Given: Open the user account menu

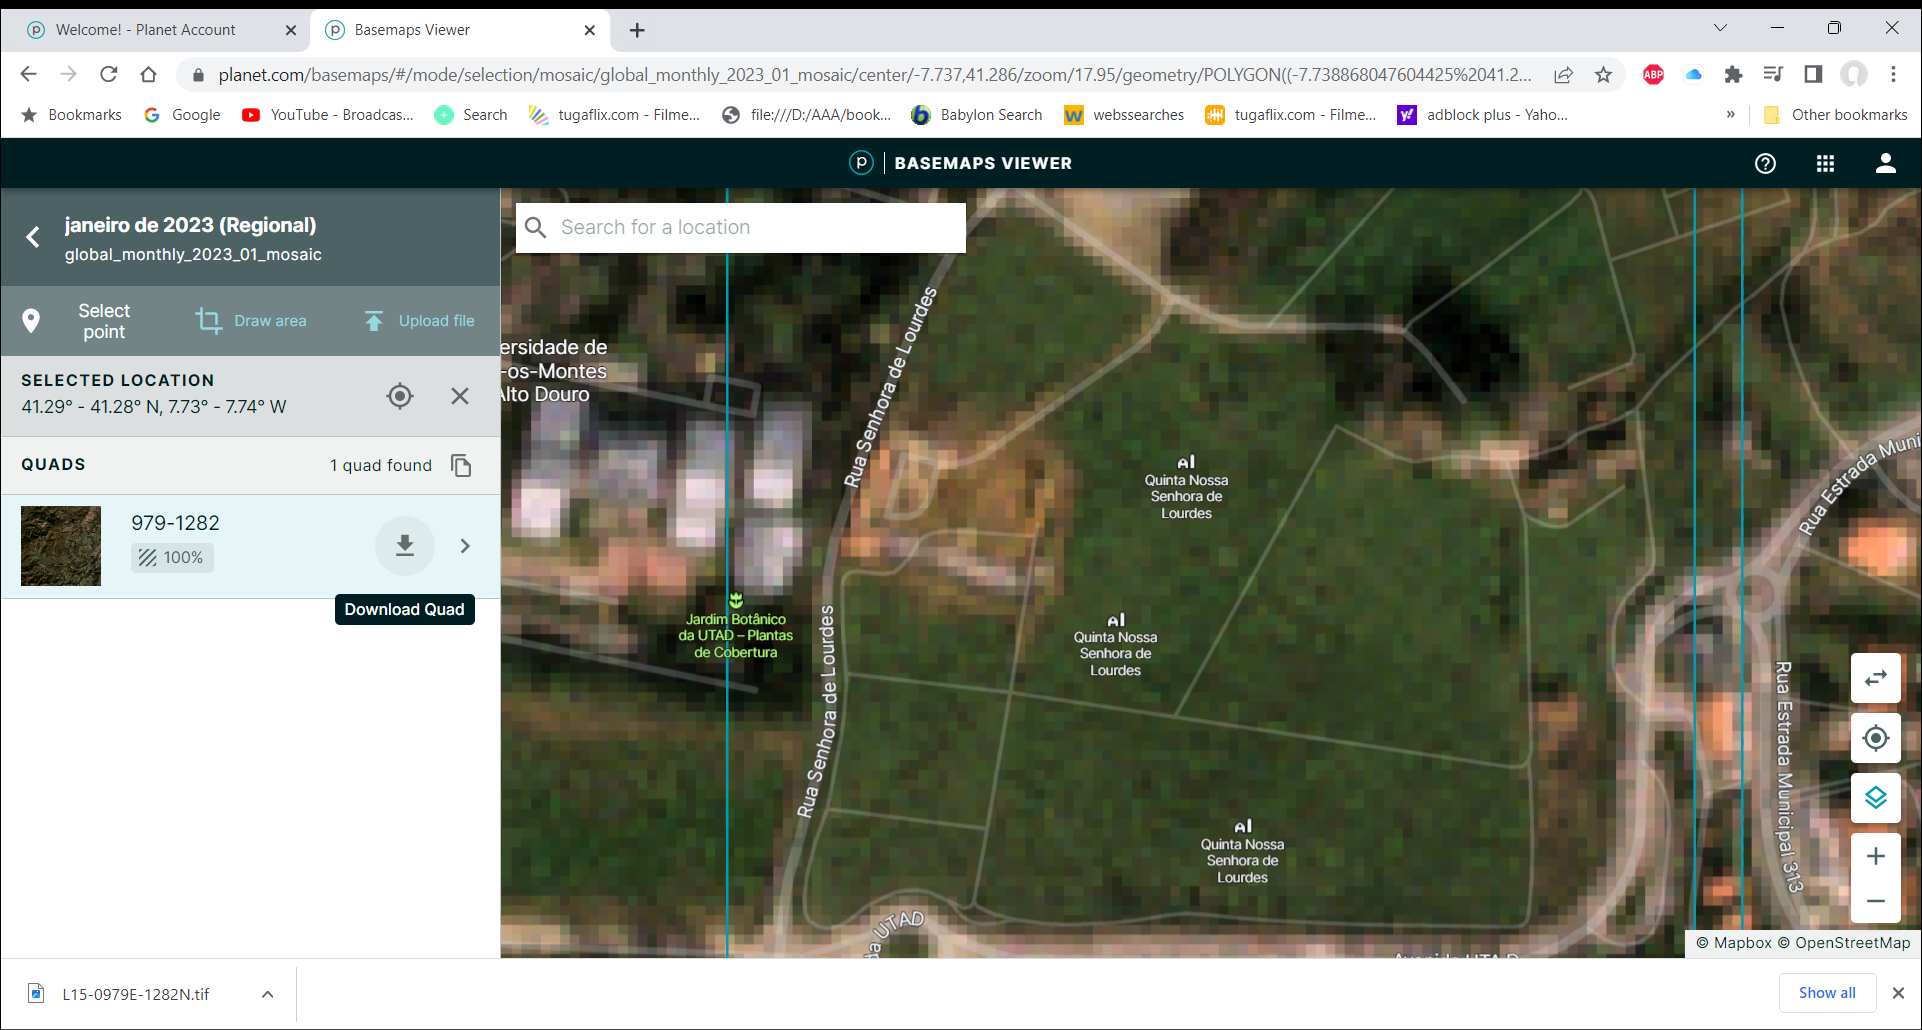Looking at the screenshot, I should tap(1886, 163).
